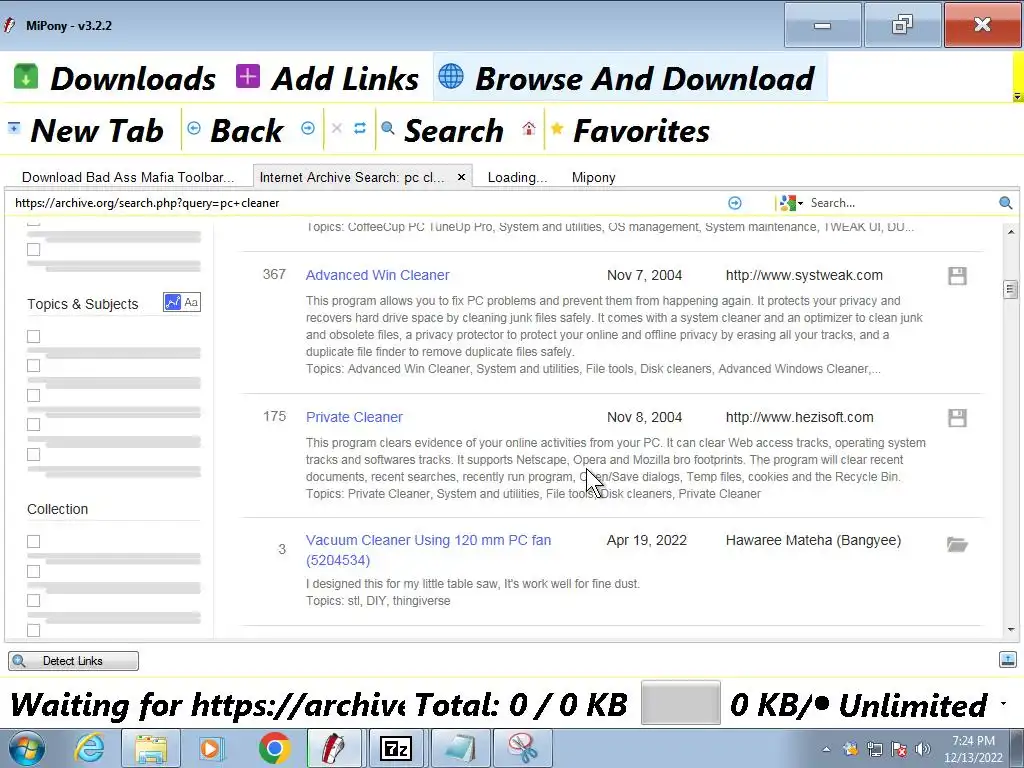Image resolution: width=1024 pixels, height=768 pixels.
Task: Open the Advanced Win Cleaner result
Action: click(377, 275)
